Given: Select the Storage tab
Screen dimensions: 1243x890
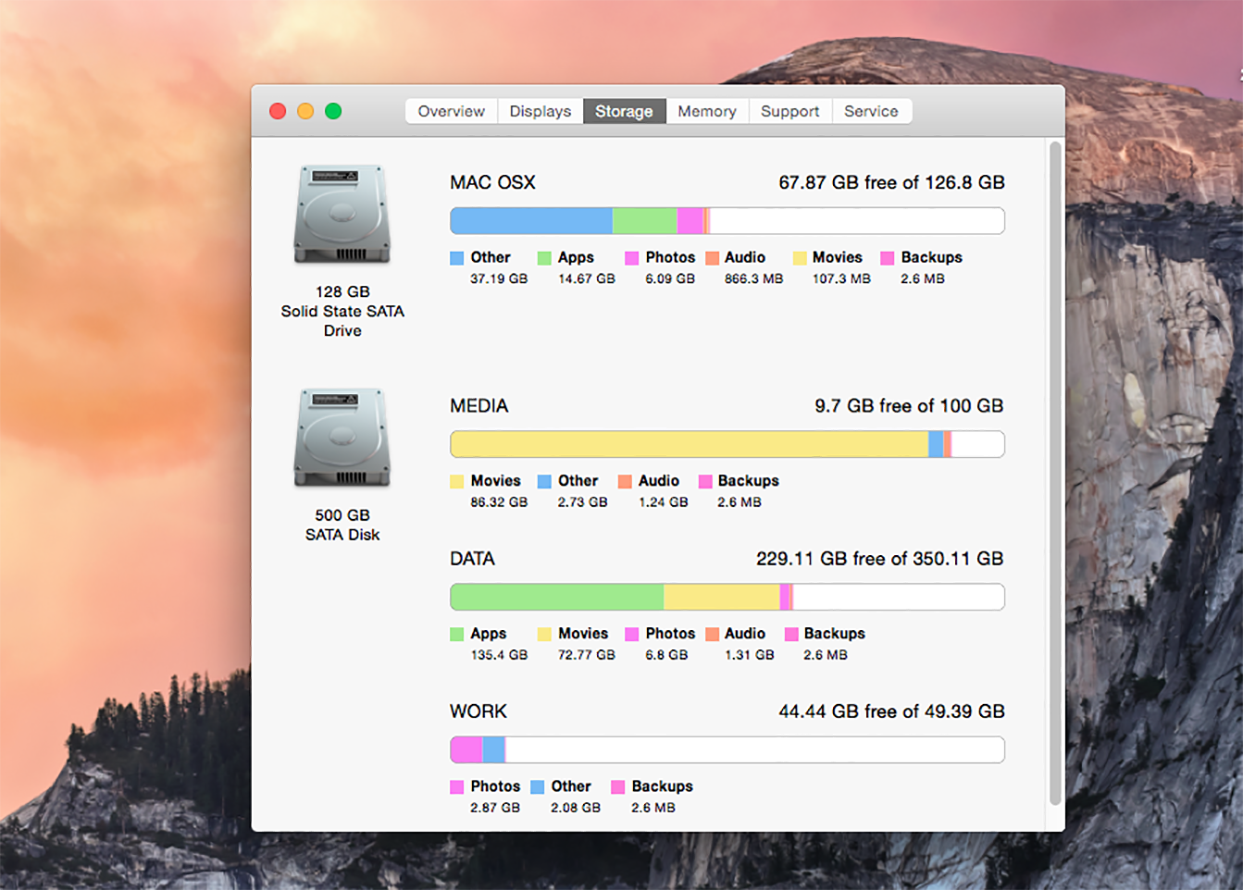Looking at the screenshot, I should point(624,111).
